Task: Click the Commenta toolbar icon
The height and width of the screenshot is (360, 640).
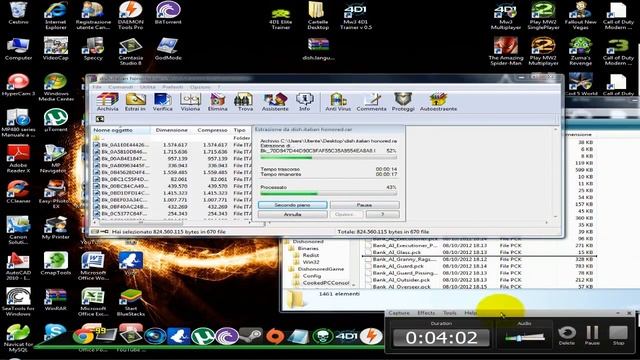Action: (x=371, y=102)
